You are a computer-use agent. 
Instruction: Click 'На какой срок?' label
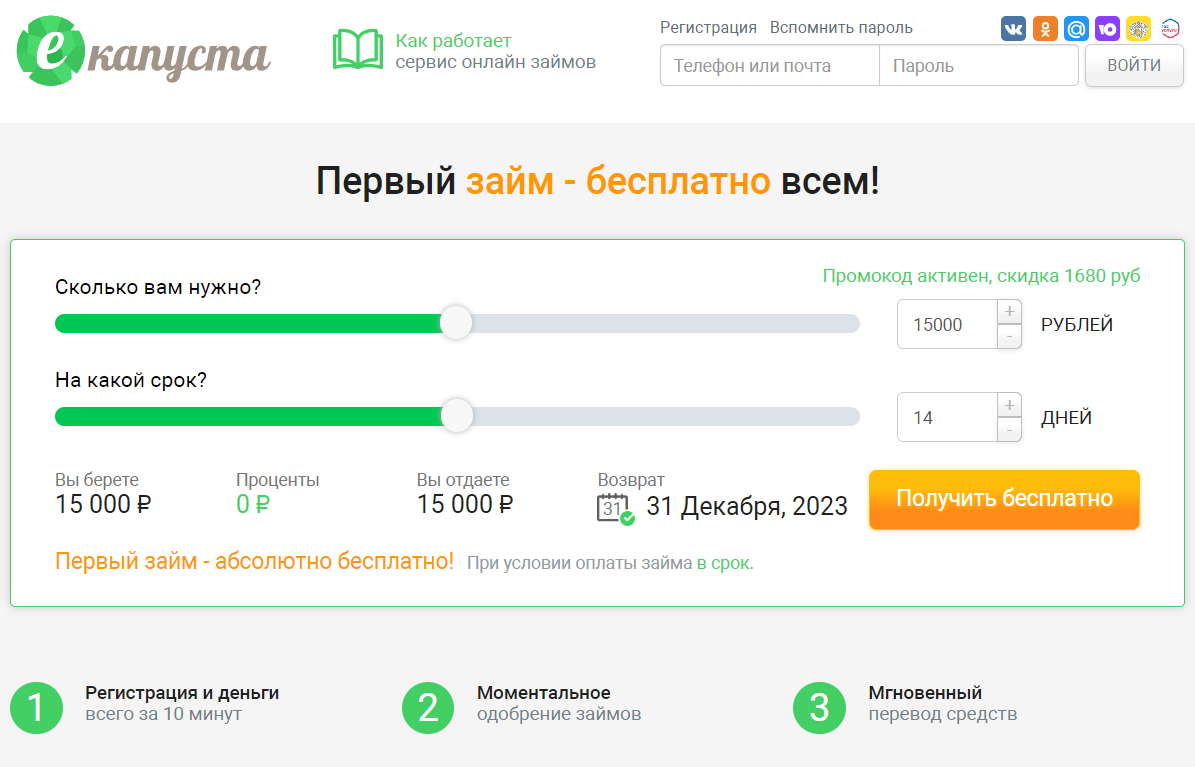(131, 380)
